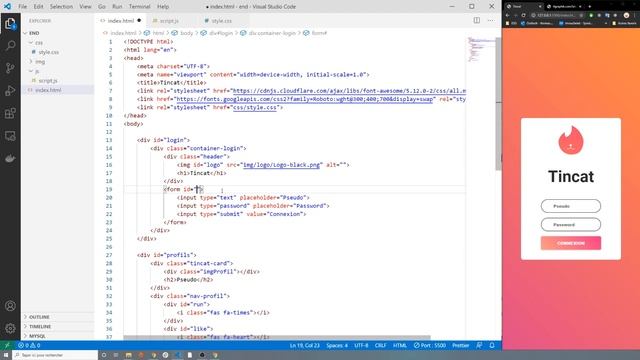Image resolution: width=640 pixels, height=360 pixels.
Task: Switch to the style.css editor tab
Action: (x=222, y=21)
